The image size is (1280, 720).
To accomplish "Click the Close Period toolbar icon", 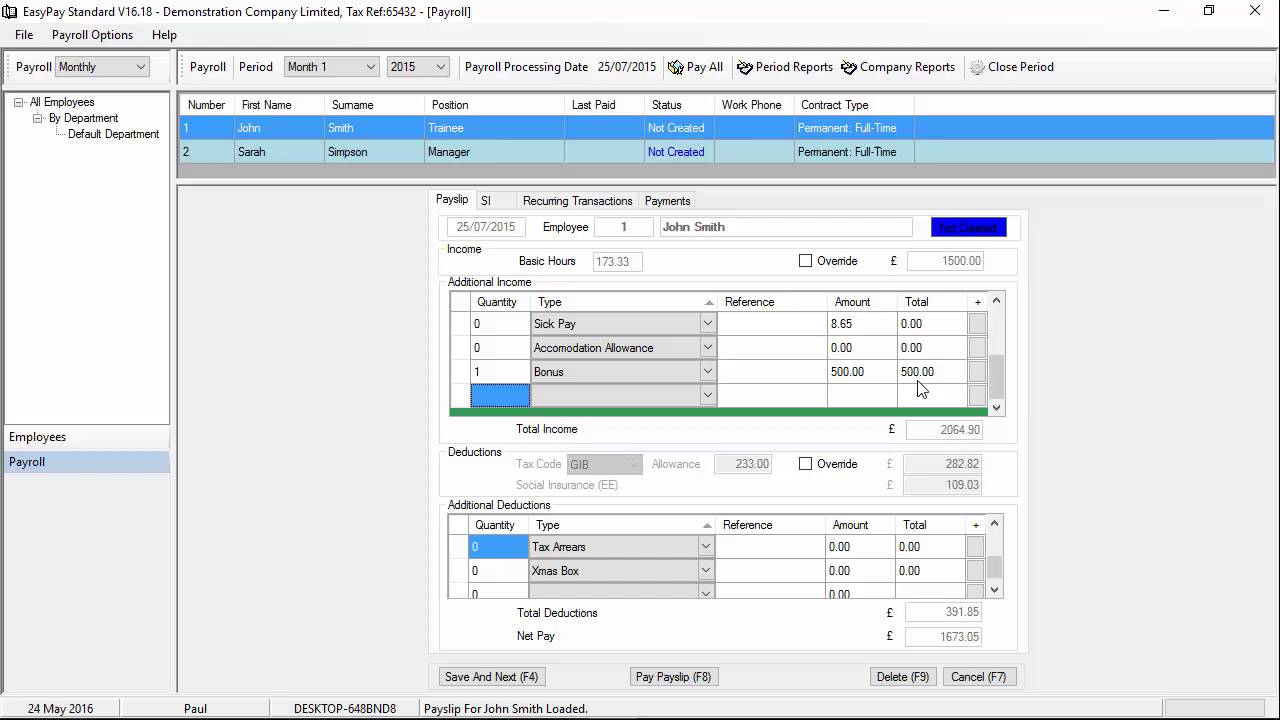I will click(x=977, y=67).
